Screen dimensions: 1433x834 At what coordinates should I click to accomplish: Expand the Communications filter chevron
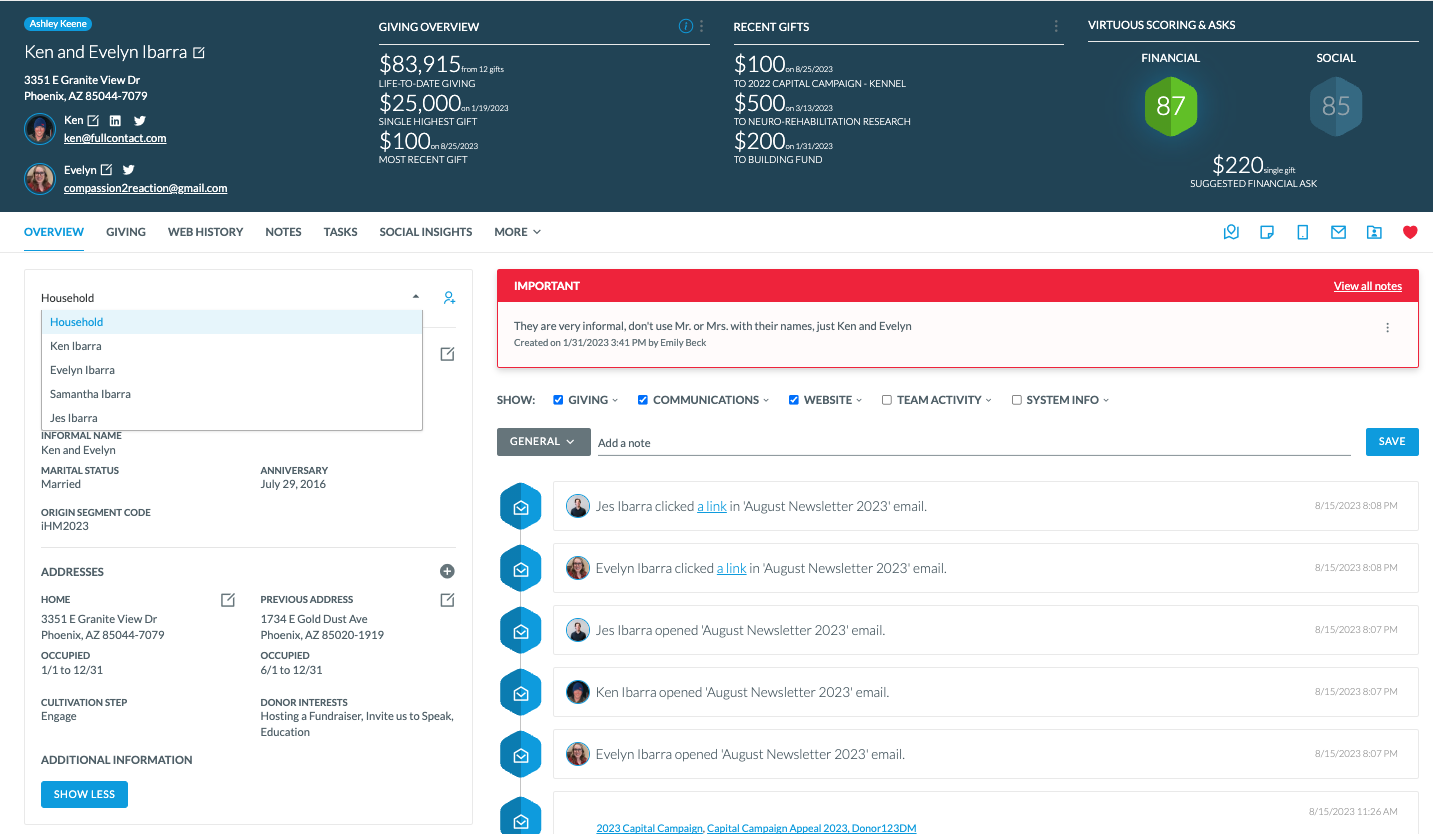pos(766,400)
